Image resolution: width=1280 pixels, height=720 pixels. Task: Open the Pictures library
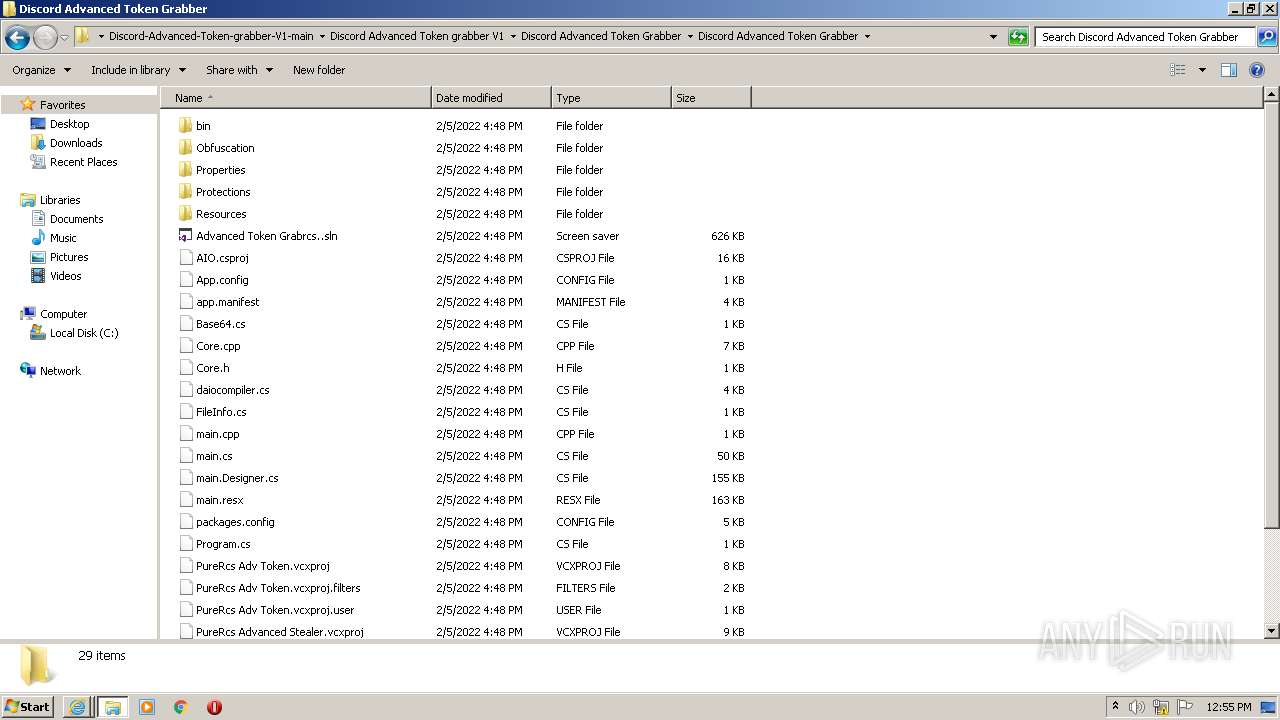[69, 257]
